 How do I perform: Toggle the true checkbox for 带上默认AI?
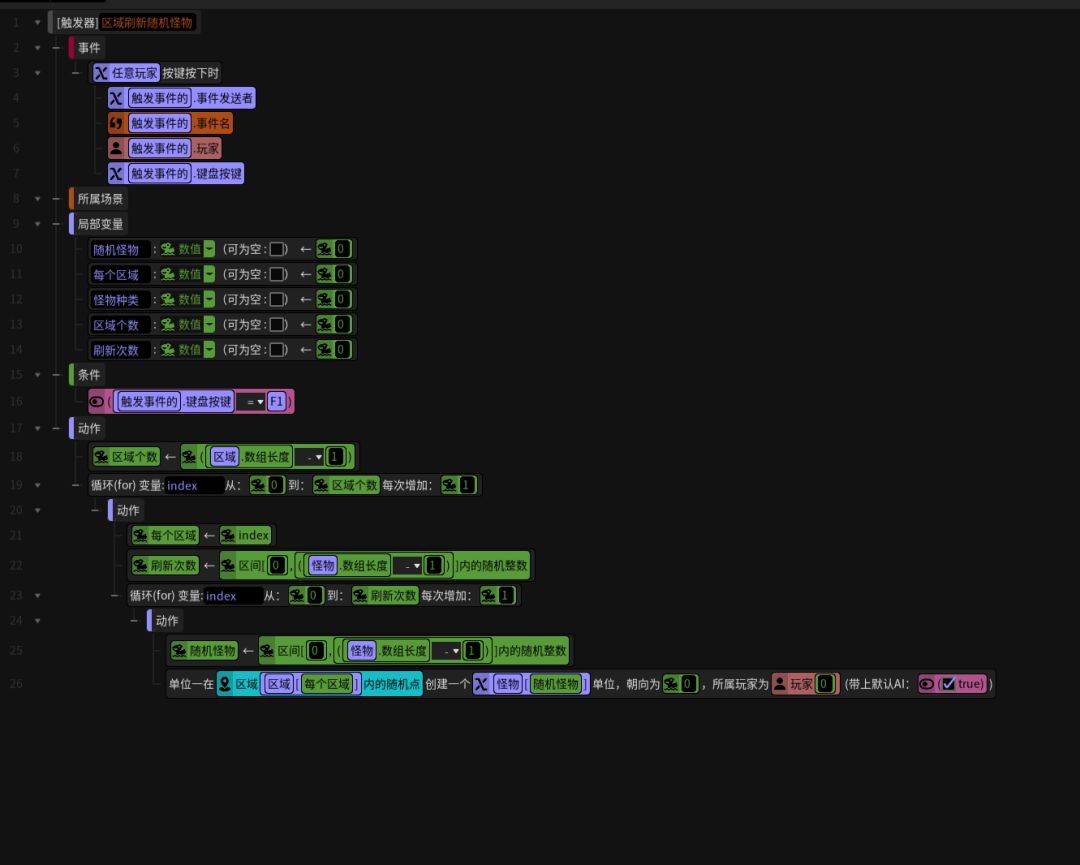948,684
